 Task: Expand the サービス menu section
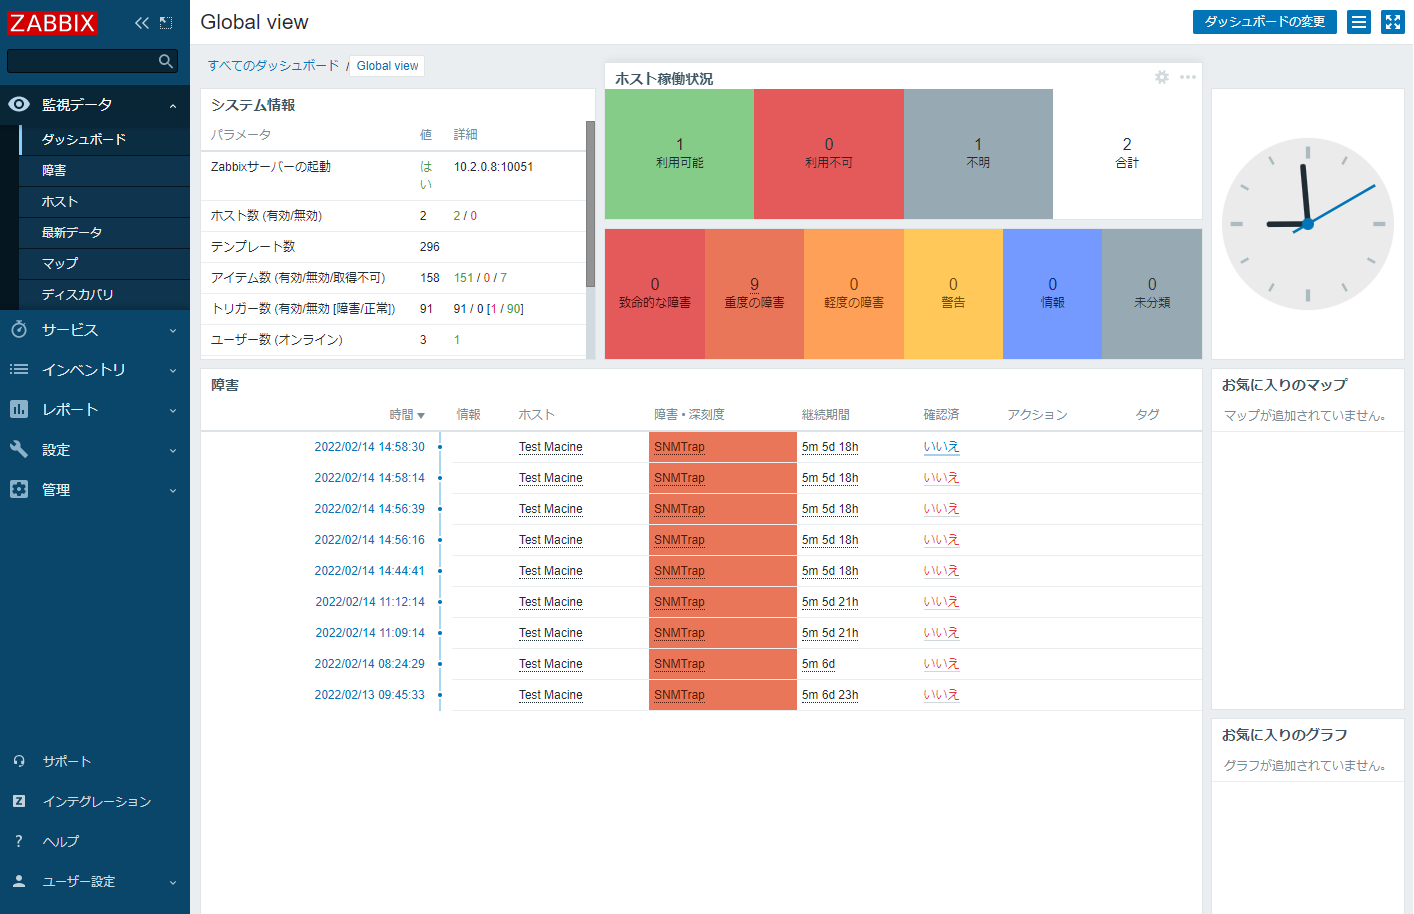(173, 330)
